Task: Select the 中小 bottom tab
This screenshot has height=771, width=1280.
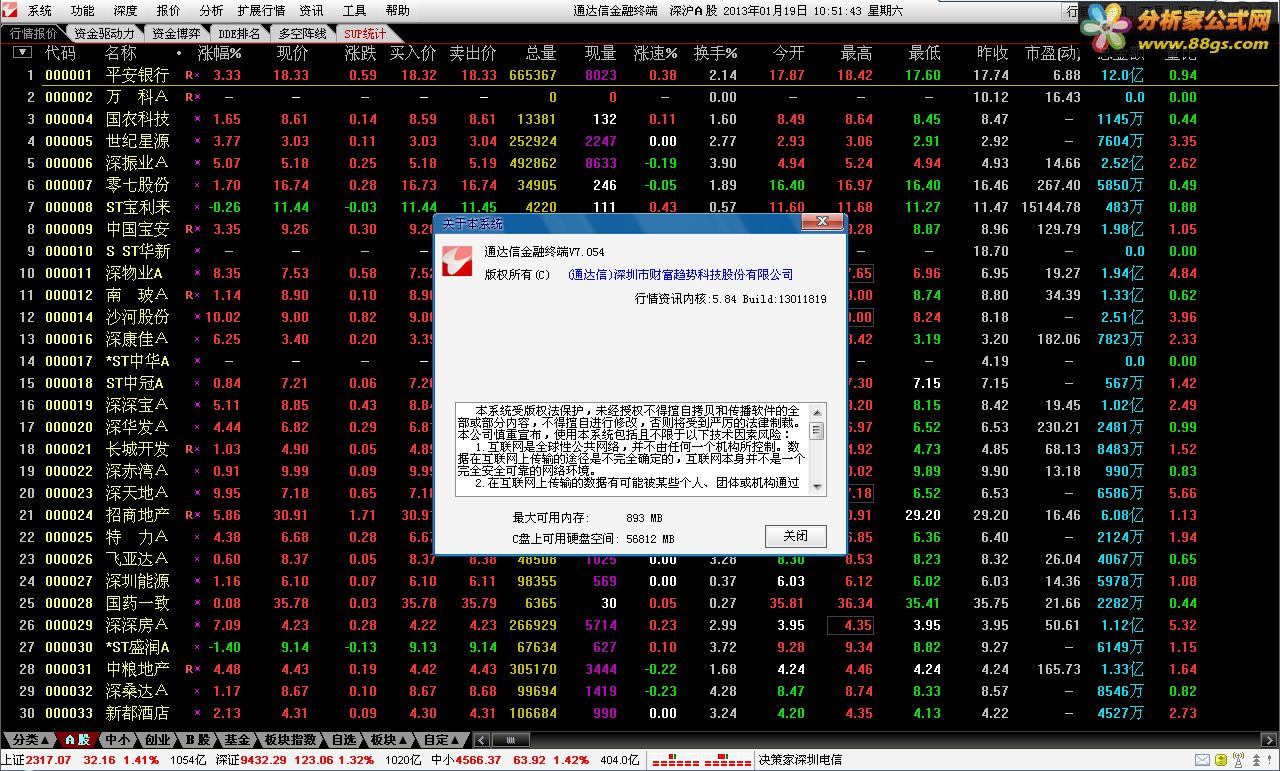Action: pyautogui.click(x=117, y=740)
